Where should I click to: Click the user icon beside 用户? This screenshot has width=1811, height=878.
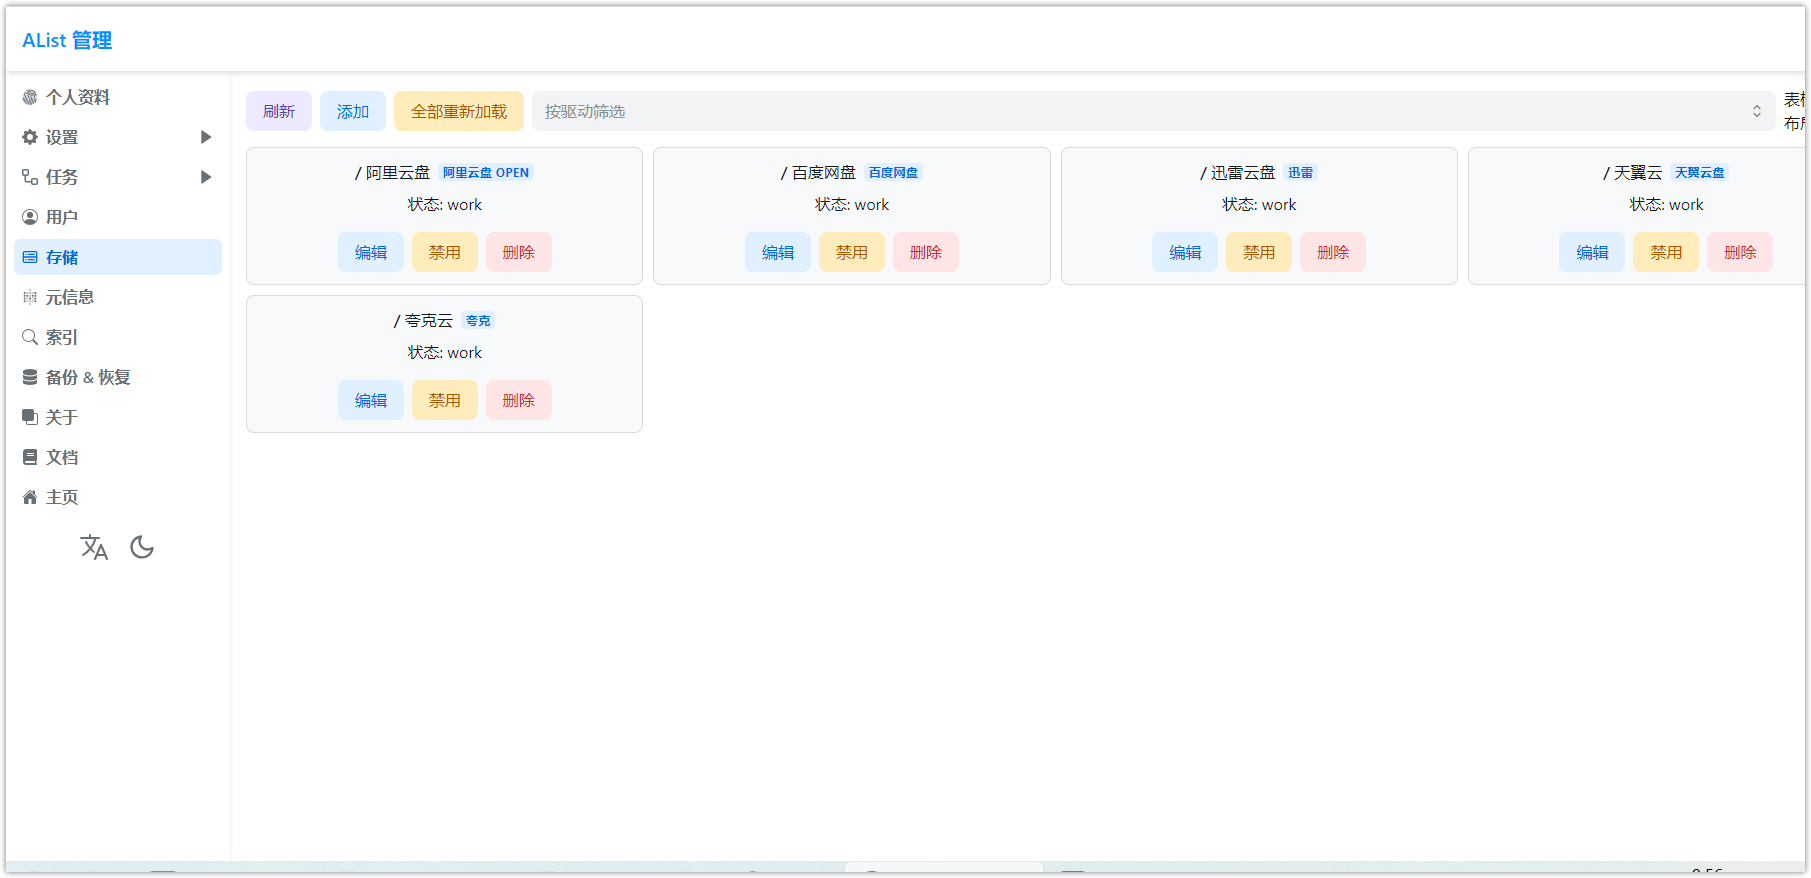(30, 217)
